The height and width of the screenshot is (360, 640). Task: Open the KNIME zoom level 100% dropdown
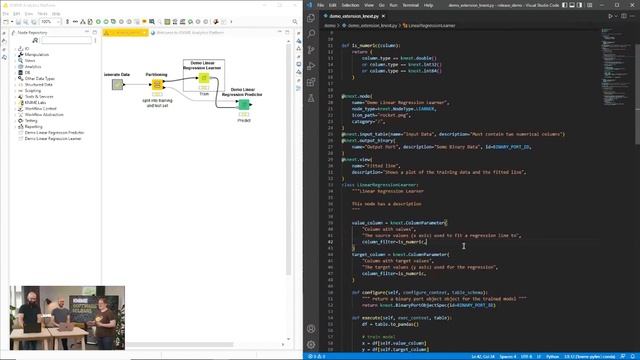(x=50, y=22)
